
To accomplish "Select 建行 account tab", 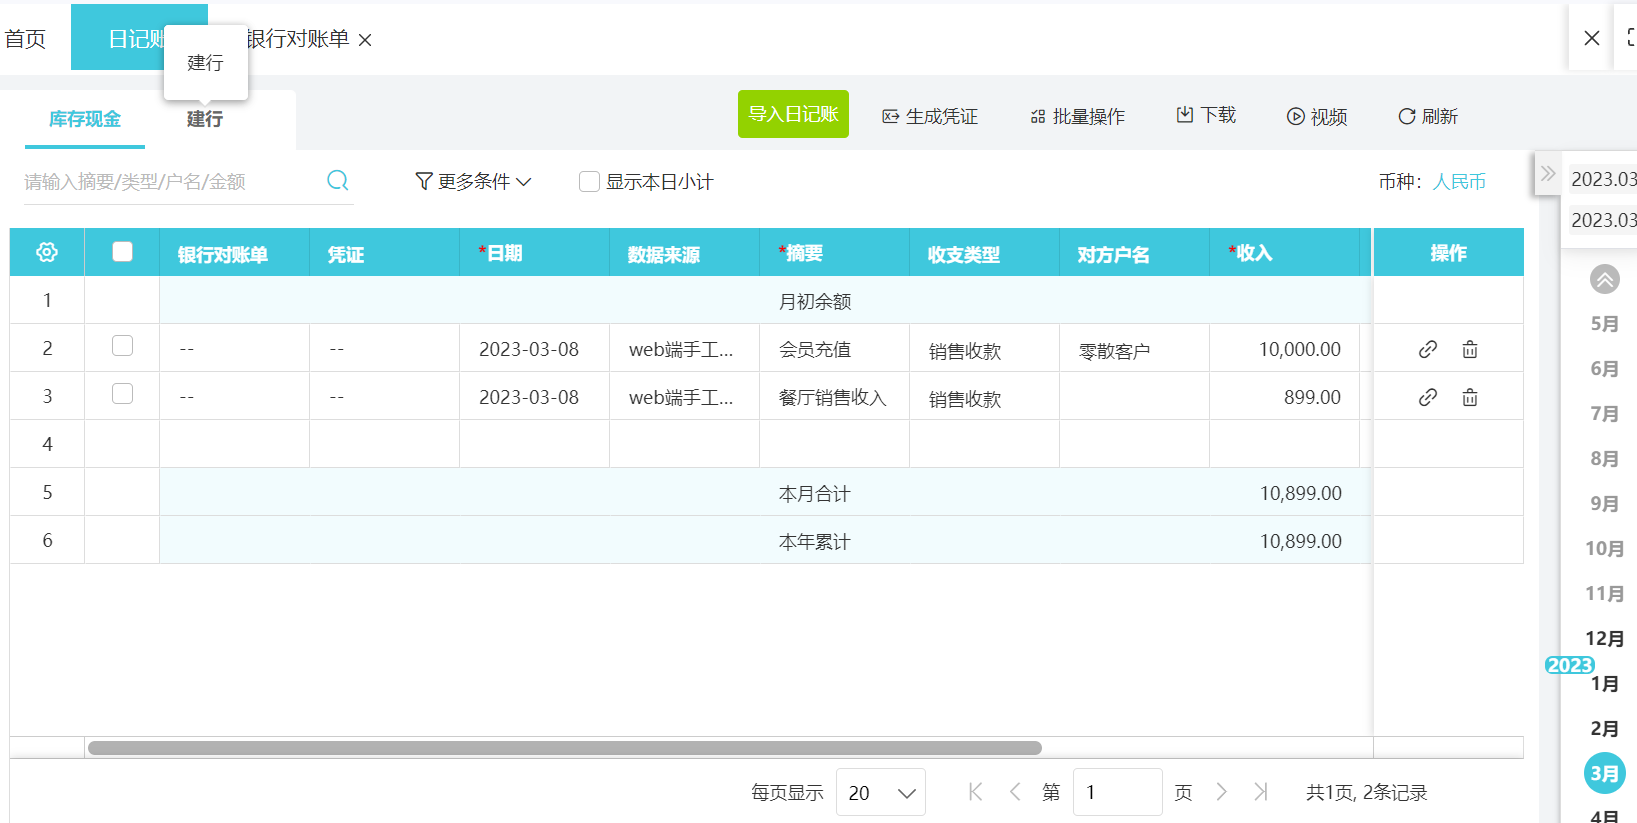I will point(205,119).
